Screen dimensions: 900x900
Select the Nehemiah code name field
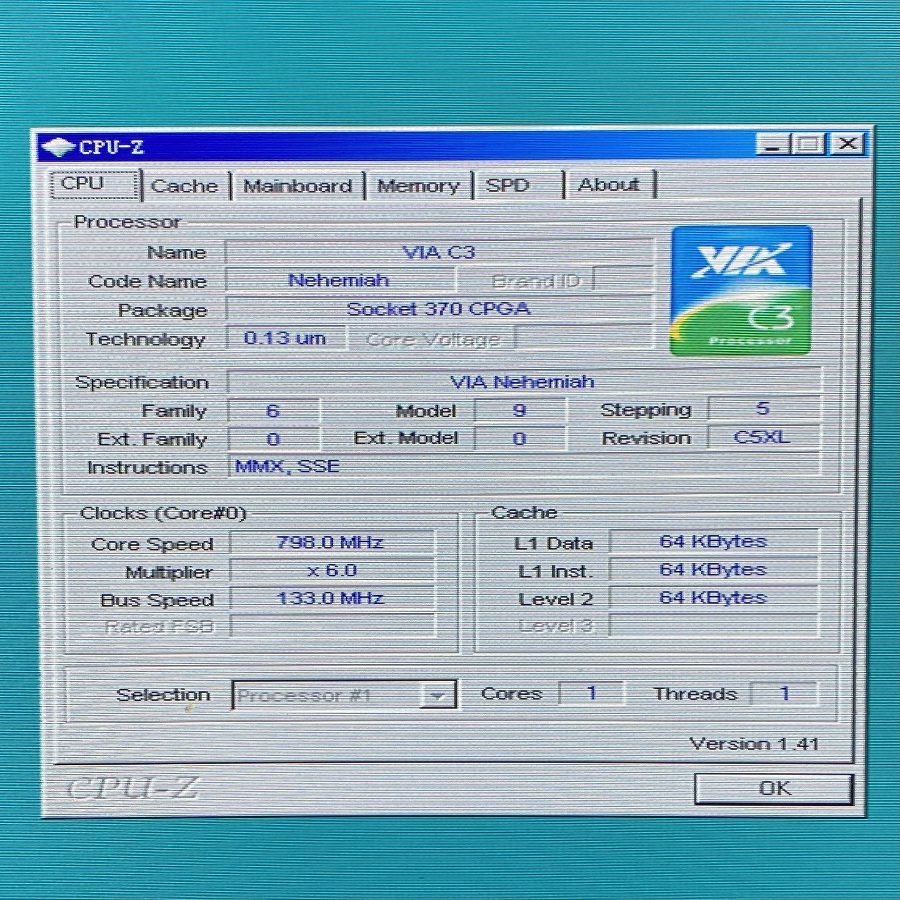click(x=340, y=281)
